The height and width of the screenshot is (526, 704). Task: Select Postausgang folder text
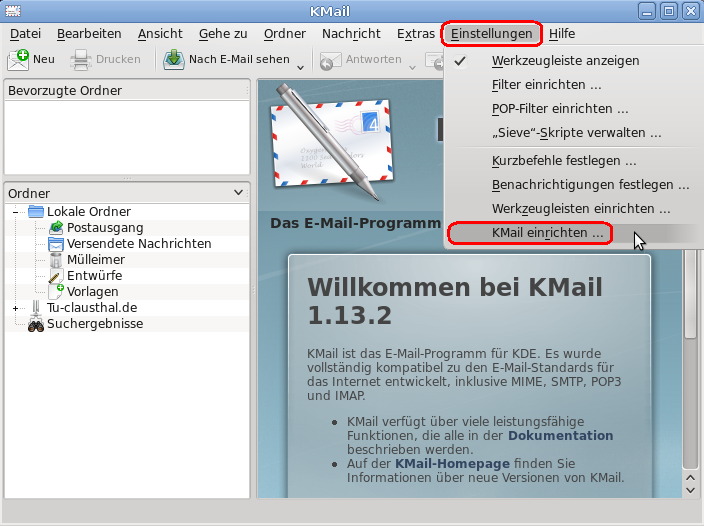pyautogui.click(x=105, y=228)
